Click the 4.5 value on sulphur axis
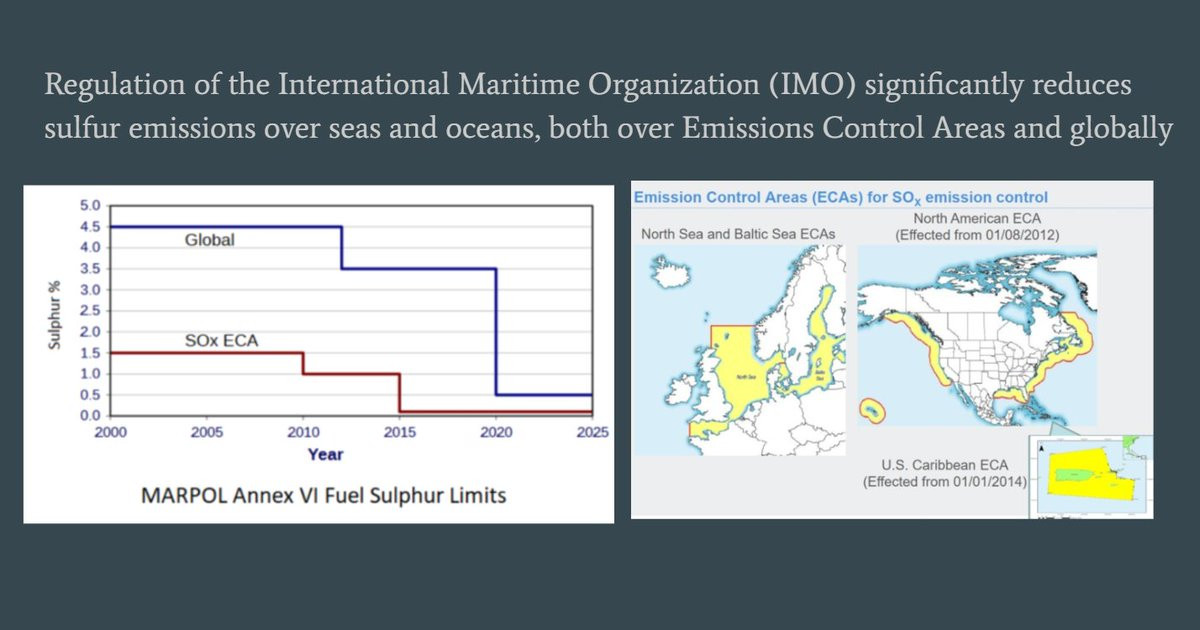The height and width of the screenshot is (630, 1200). pos(90,227)
